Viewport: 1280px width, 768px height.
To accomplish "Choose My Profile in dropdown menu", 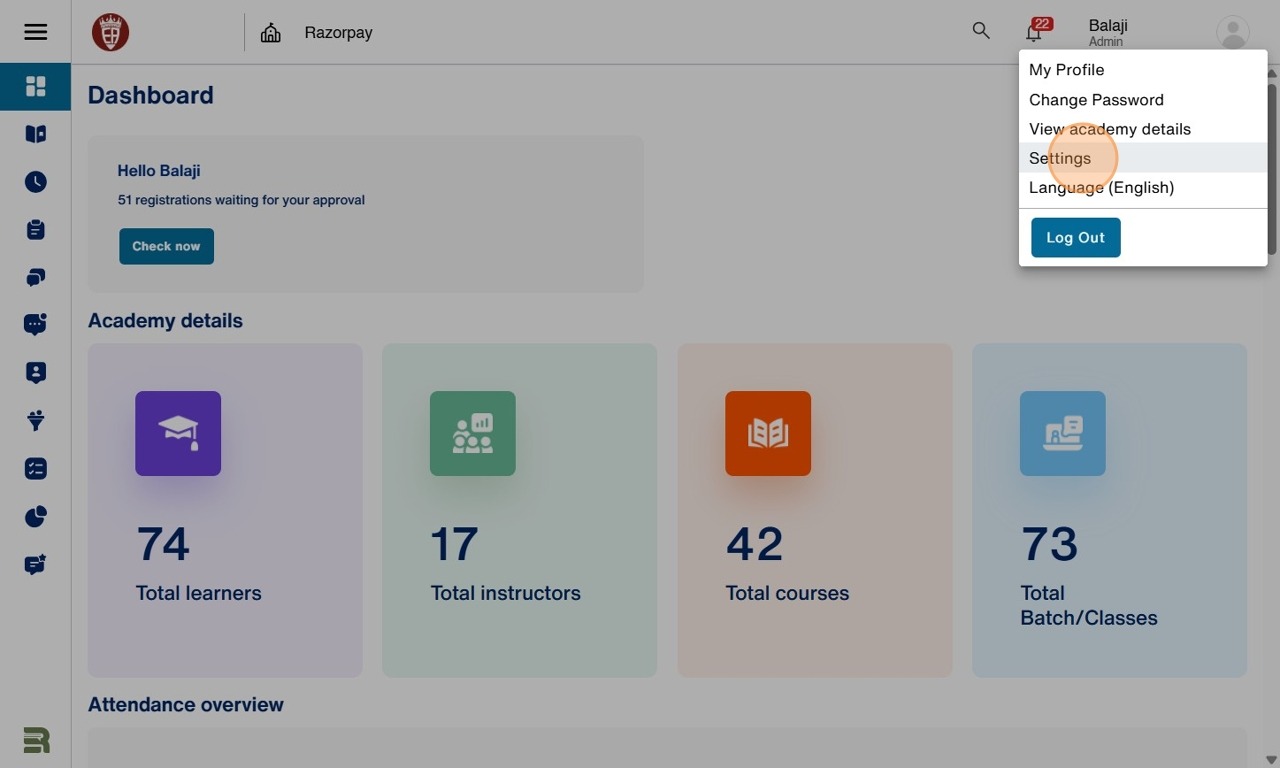I will (1066, 70).
